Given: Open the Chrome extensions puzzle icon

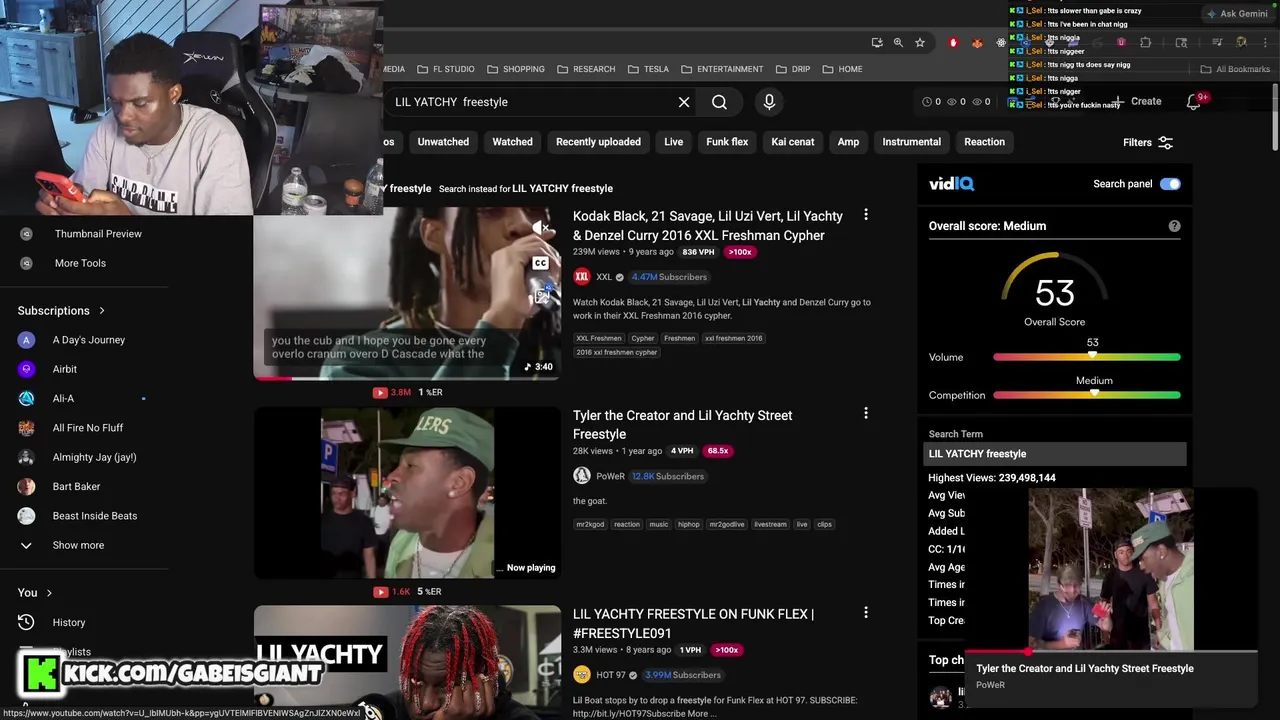Looking at the screenshot, I should point(1146,43).
